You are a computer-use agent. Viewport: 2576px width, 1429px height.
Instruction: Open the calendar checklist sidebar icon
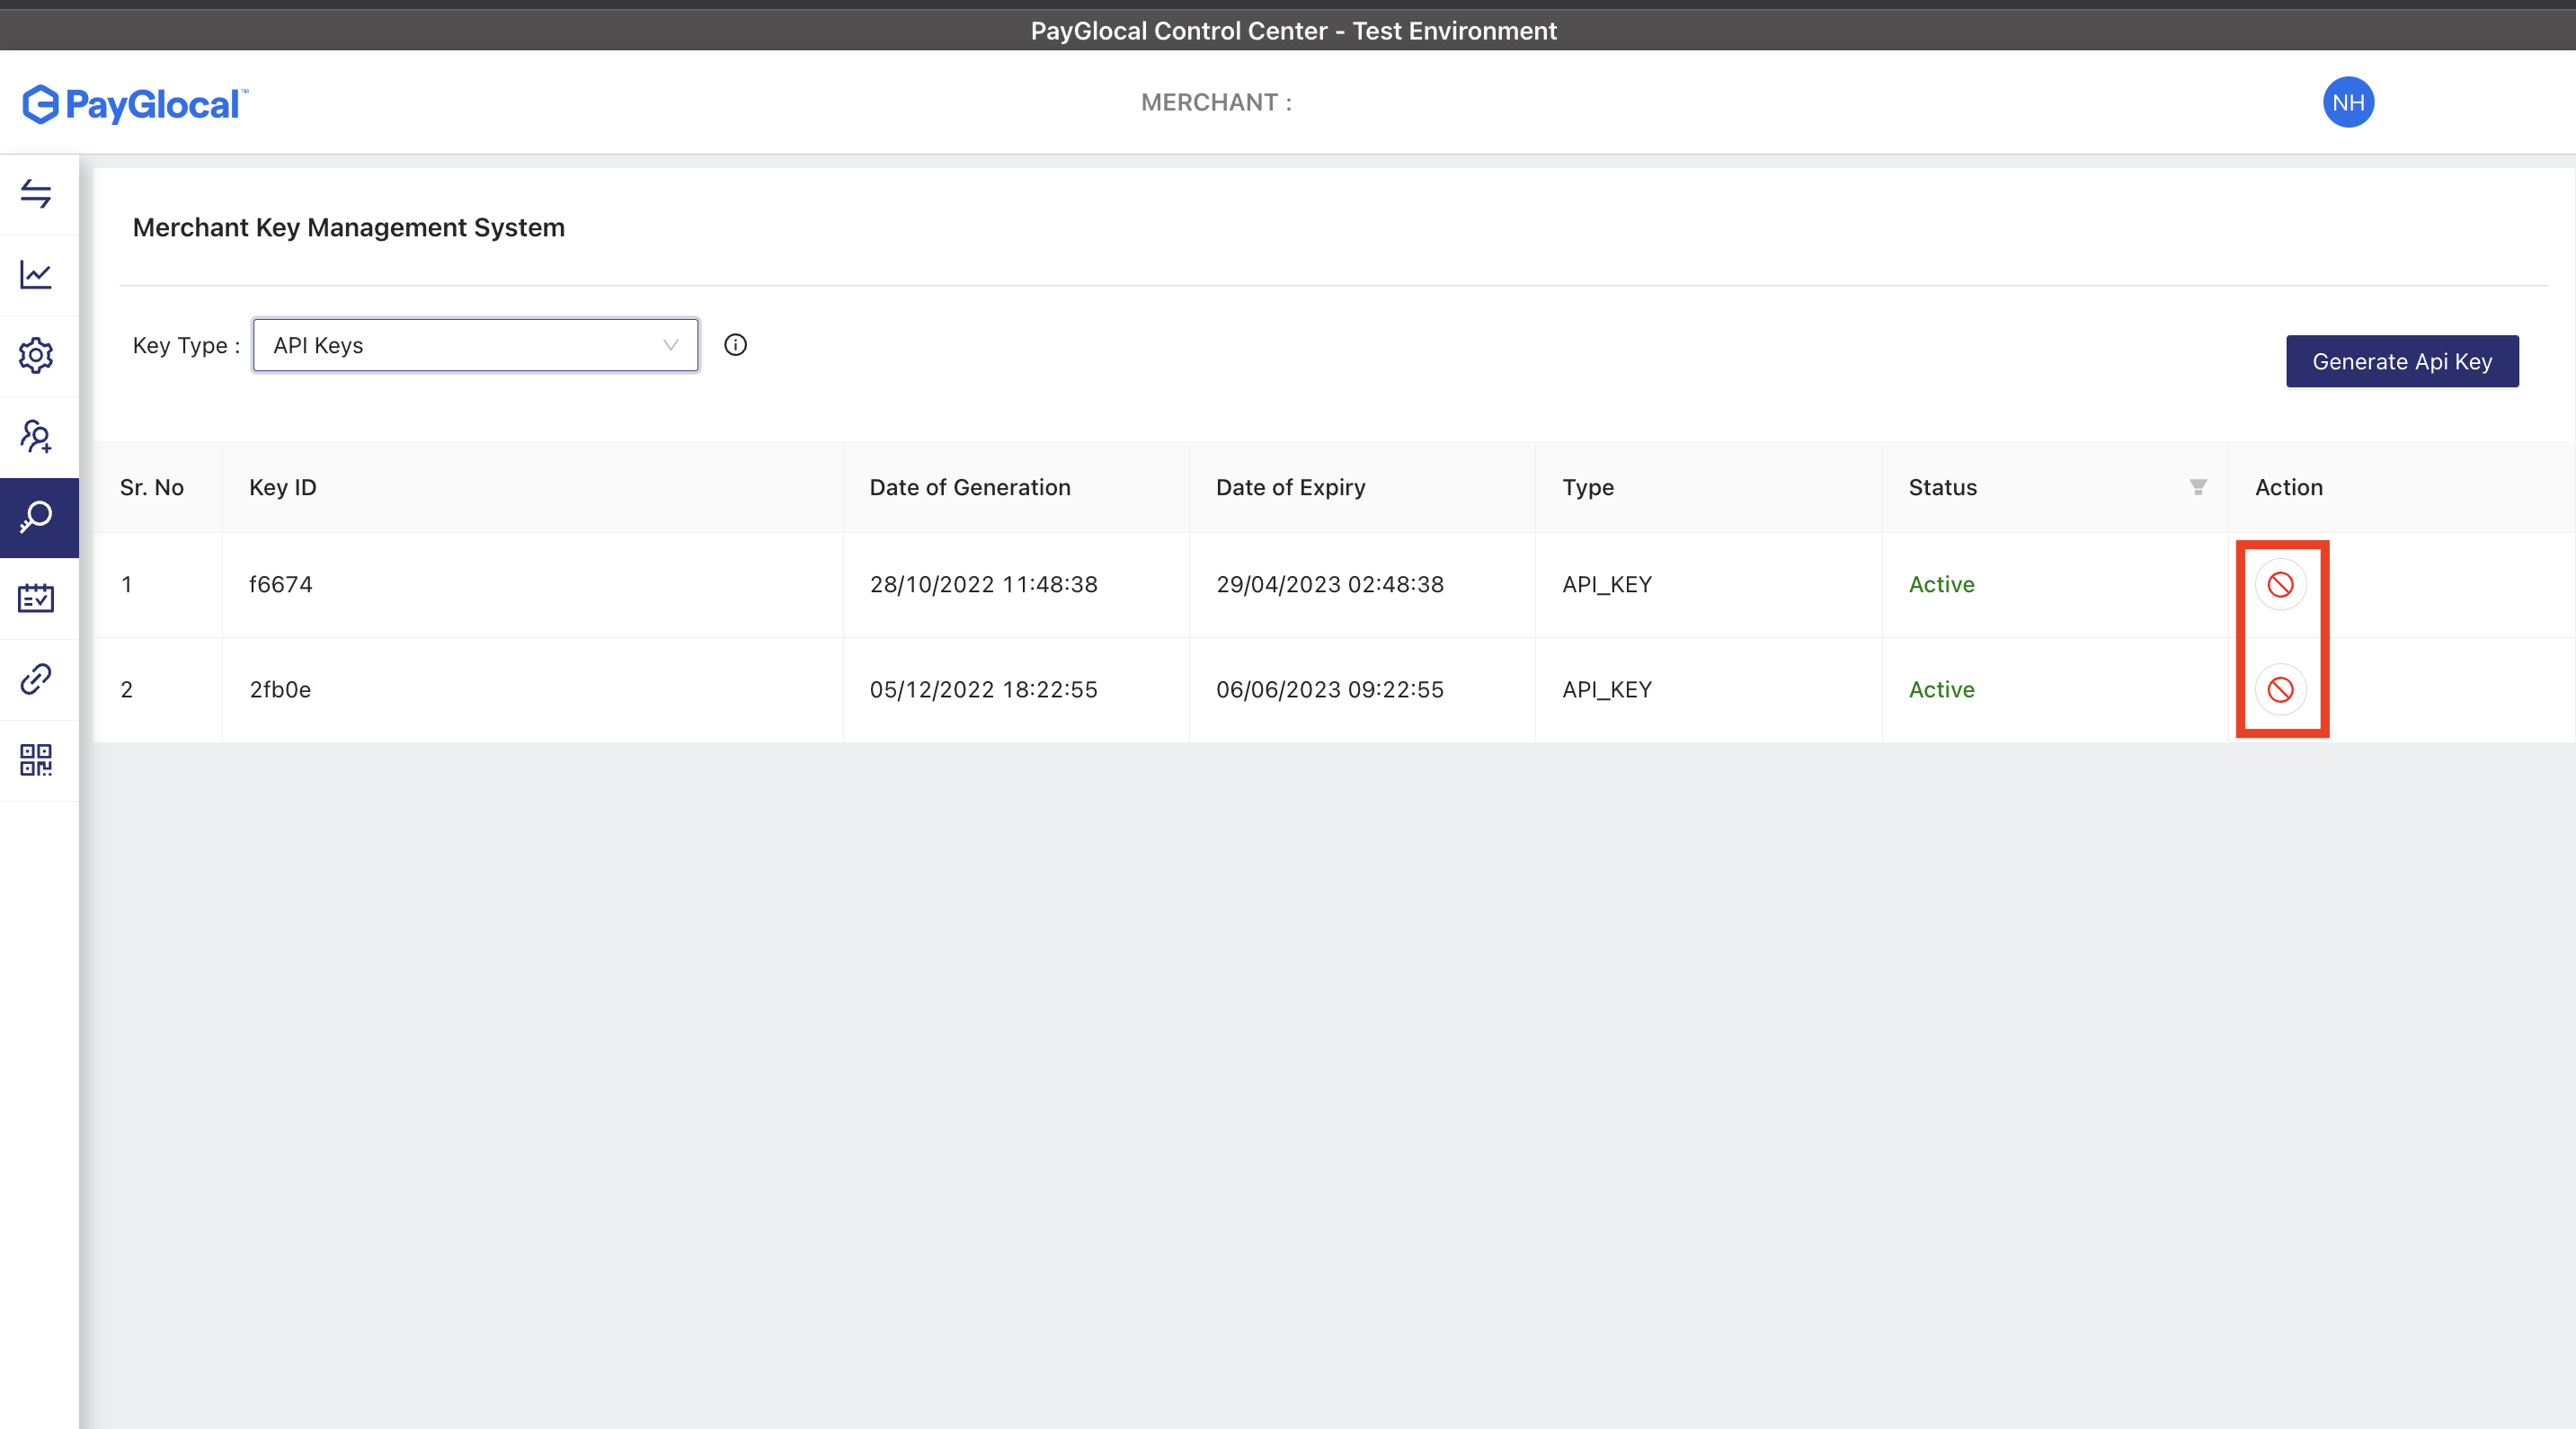(x=36, y=598)
